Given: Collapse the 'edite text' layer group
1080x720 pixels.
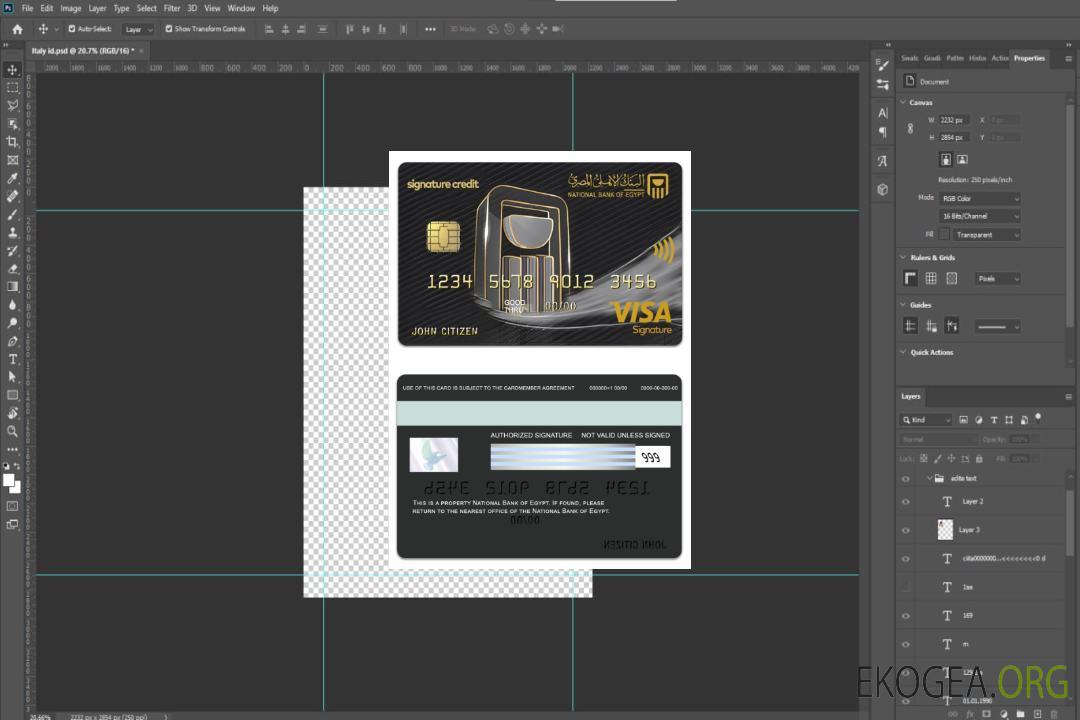Looking at the screenshot, I should (x=928, y=479).
